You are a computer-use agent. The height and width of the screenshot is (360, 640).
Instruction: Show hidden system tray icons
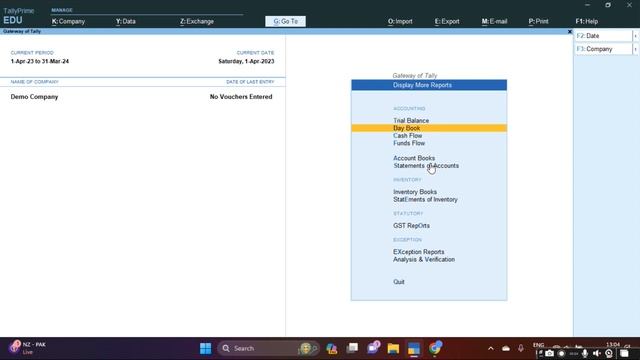(491, 348)
